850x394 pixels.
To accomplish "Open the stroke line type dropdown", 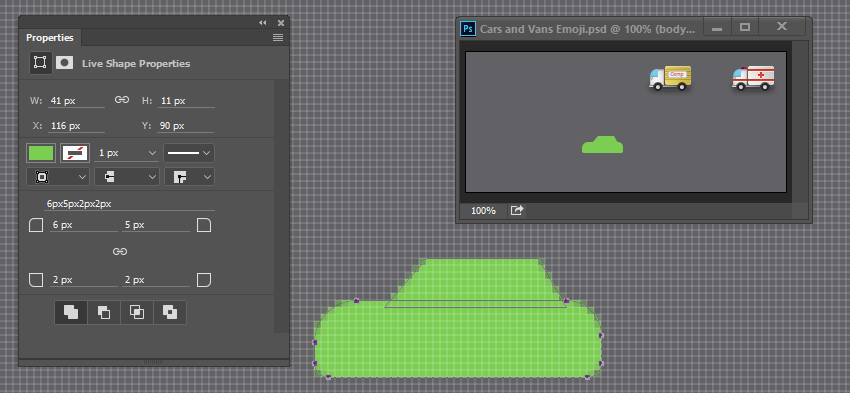I will coord(189,153).
